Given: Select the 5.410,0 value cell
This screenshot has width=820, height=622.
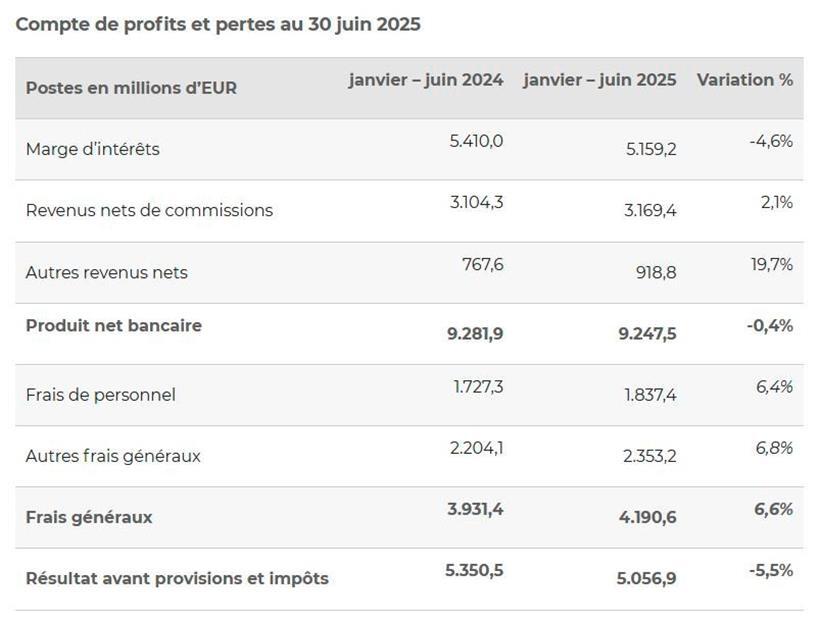Looking at the screenshot, I should click(476, 141).
